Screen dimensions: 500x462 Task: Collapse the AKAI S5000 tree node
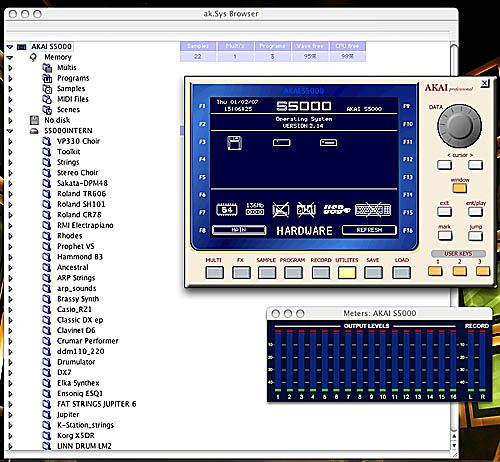pos(10,47)
